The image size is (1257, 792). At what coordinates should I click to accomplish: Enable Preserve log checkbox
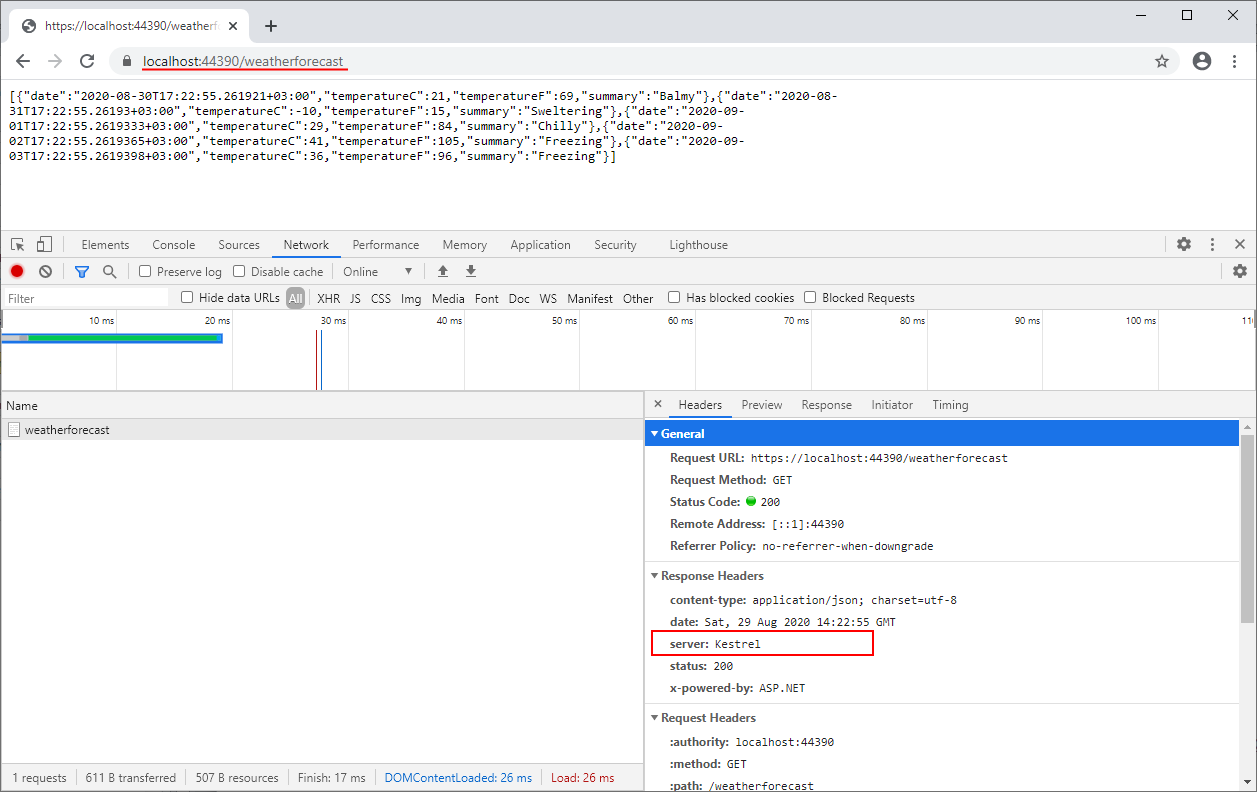[145, 271]
